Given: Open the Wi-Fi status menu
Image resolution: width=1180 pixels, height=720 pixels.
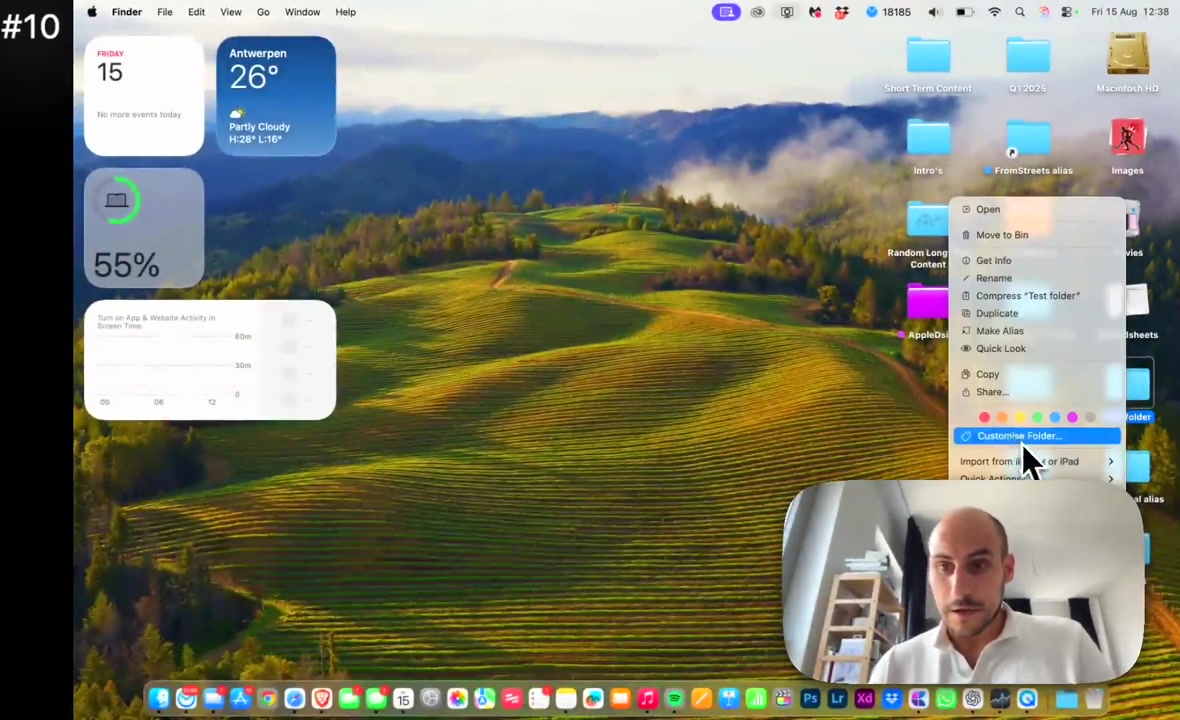Looking at the screenshot, I should [x=994, y=12].
